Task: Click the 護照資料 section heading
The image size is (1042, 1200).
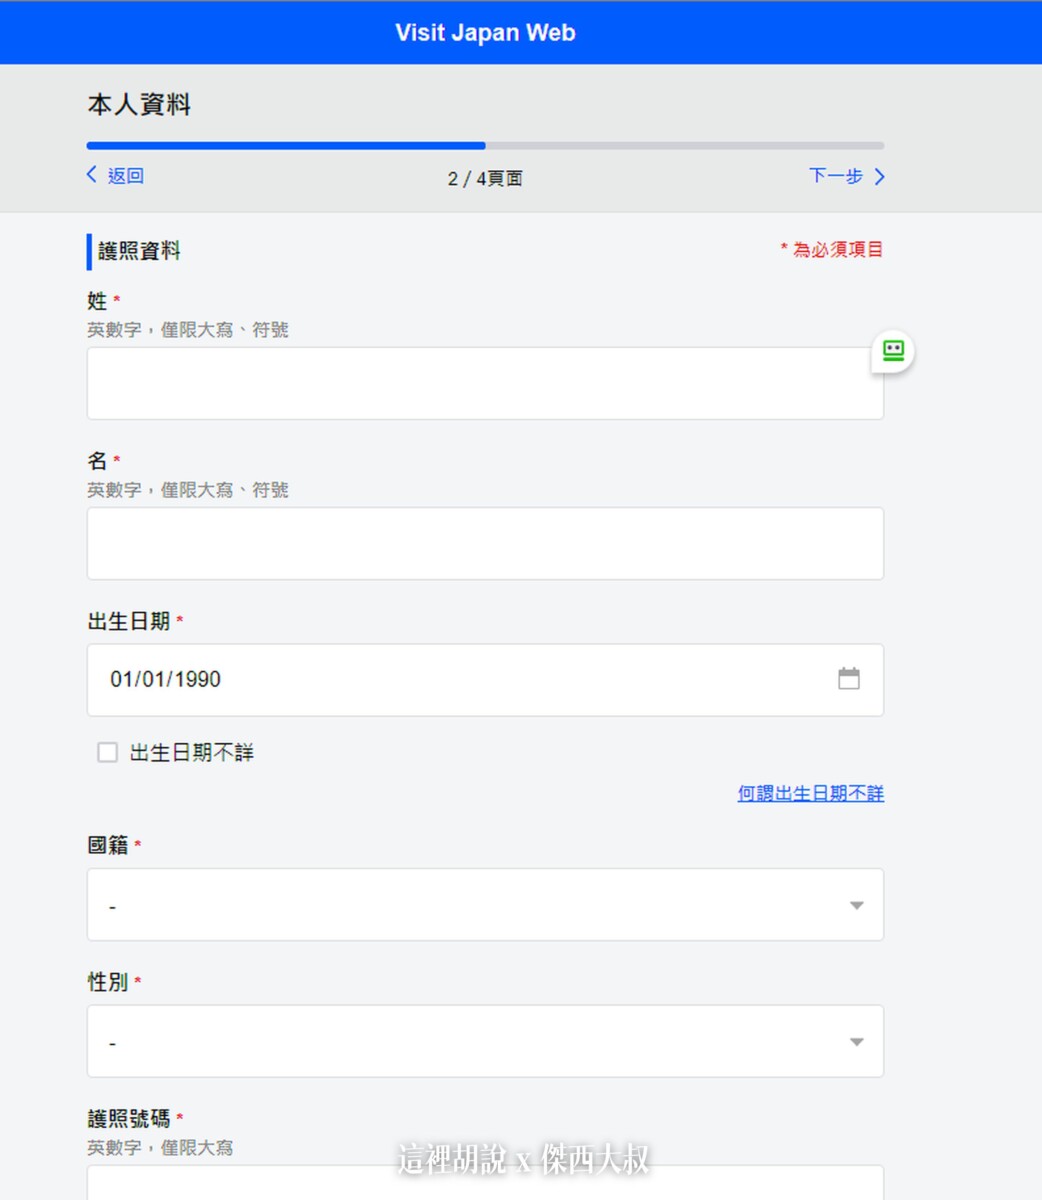Action: 139,251
